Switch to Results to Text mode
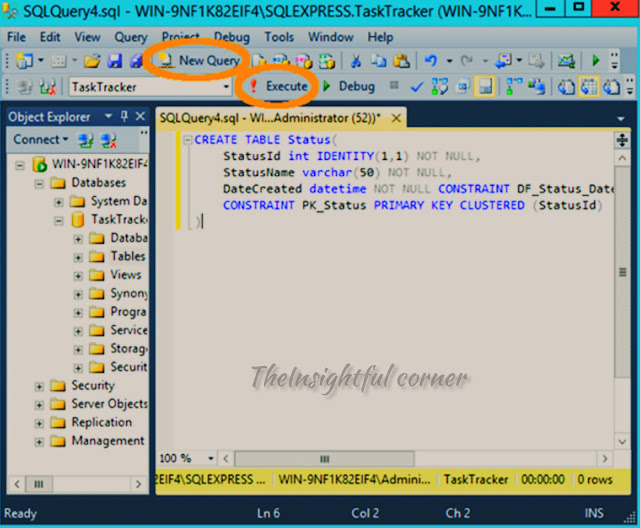This screenshot has width=640, height=528. (x=566, y=87)
